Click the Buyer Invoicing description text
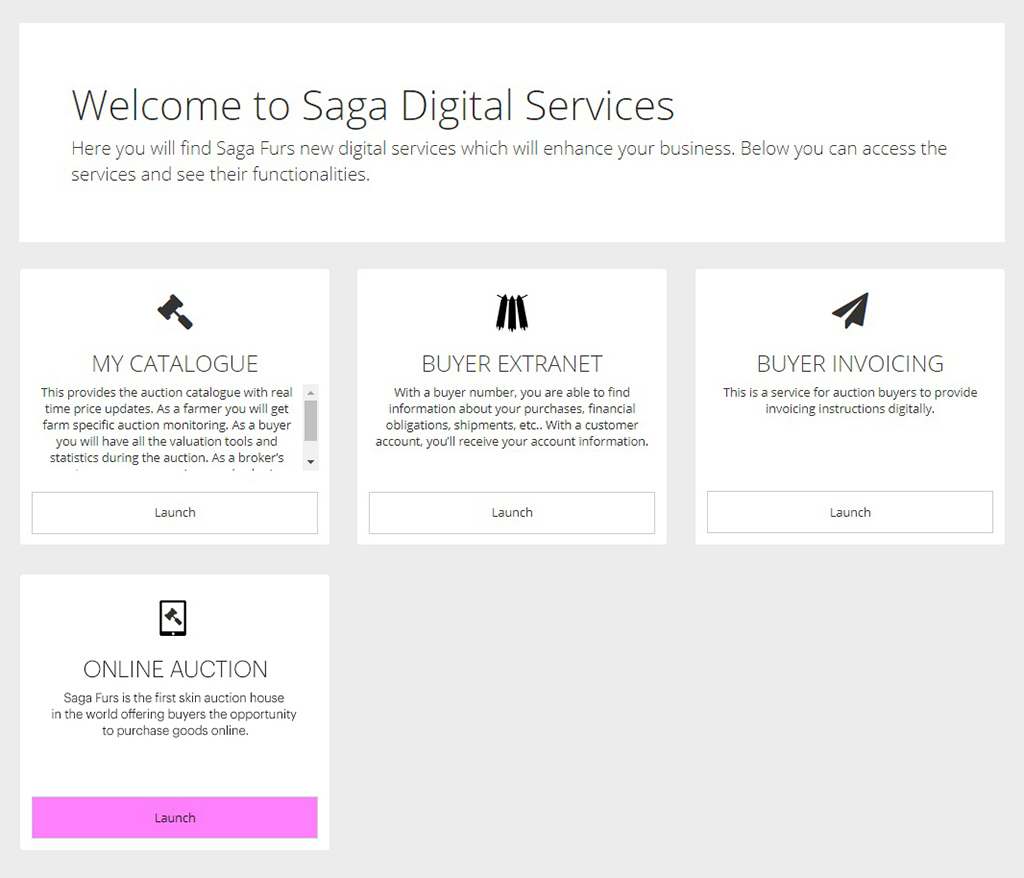Screen dimensions: 1024x878 click(x=850, y=400)
